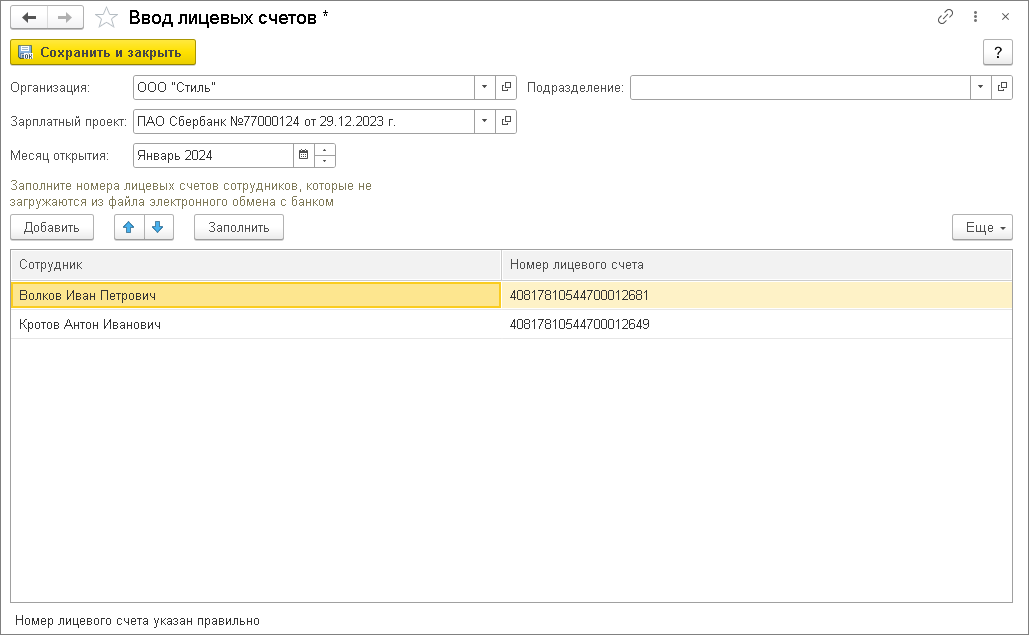Open the help question mark button

pyautogui.click(x=997, y=52)
